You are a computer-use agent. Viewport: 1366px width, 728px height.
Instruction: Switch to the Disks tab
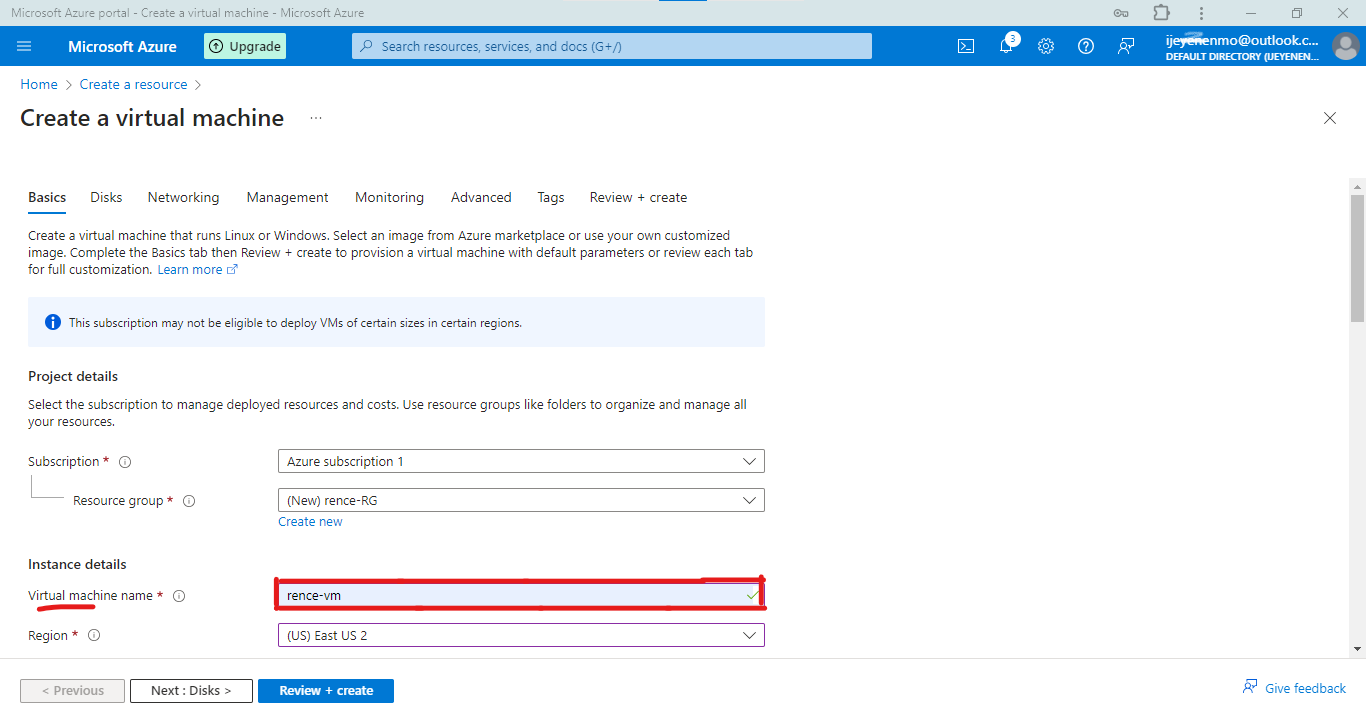click(106, 198)
